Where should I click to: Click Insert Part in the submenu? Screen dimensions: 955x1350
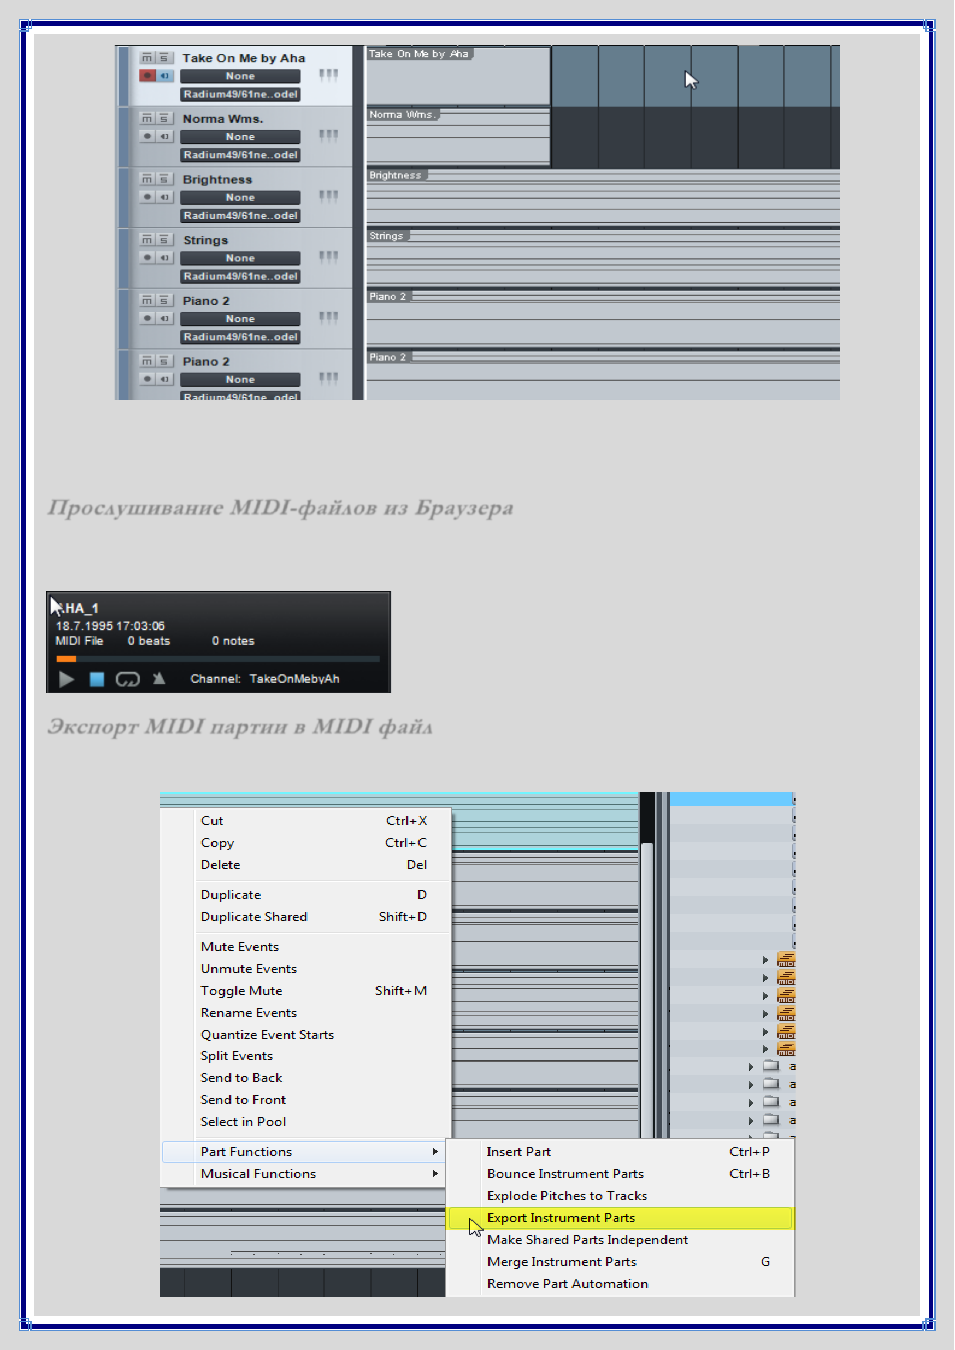[x=620, y=1152]
